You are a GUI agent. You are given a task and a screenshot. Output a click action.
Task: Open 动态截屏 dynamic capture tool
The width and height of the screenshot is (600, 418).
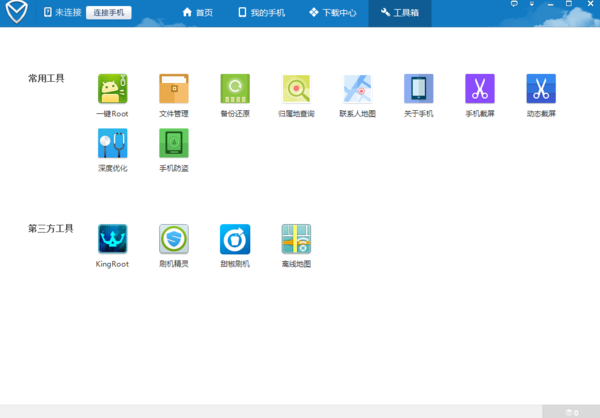click(541, 89)
